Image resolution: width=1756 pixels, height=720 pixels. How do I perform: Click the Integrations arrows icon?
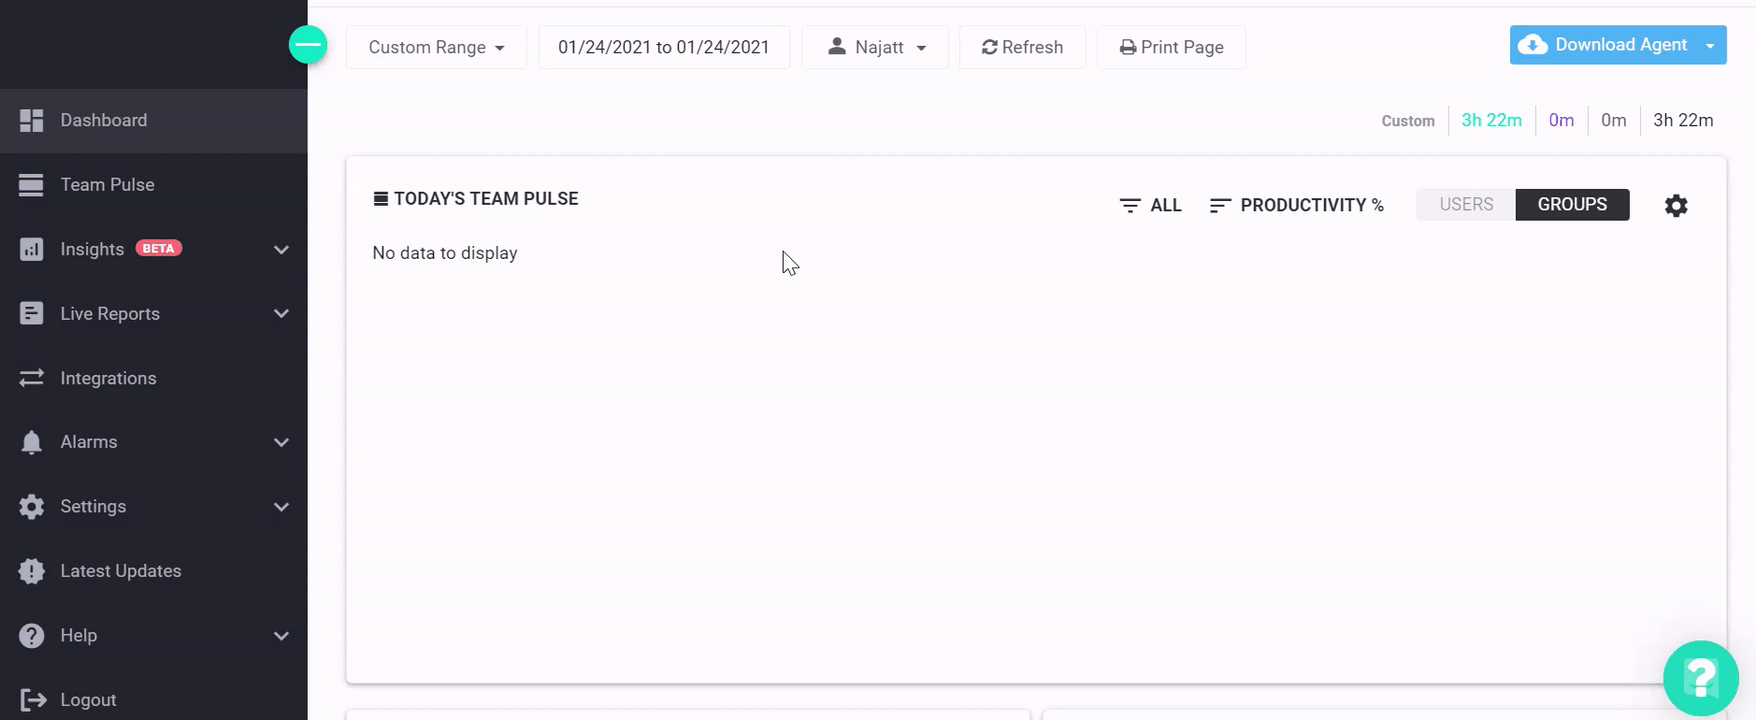tap(32, 378)
